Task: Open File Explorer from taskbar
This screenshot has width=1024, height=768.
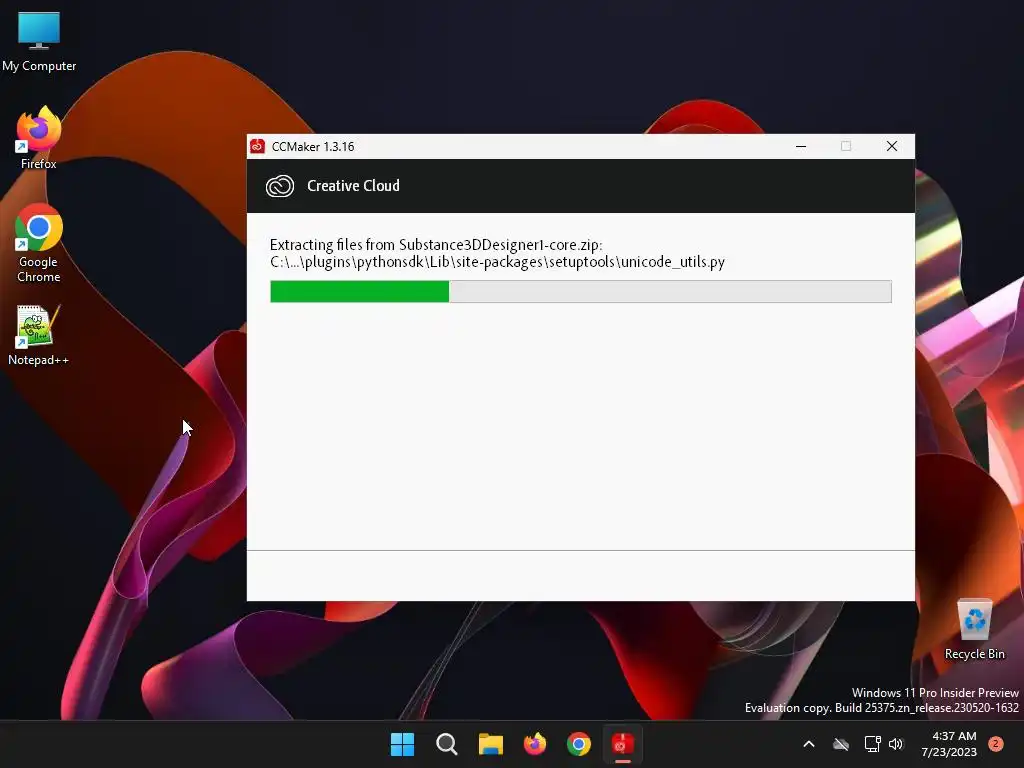Action: coord(490,744)
